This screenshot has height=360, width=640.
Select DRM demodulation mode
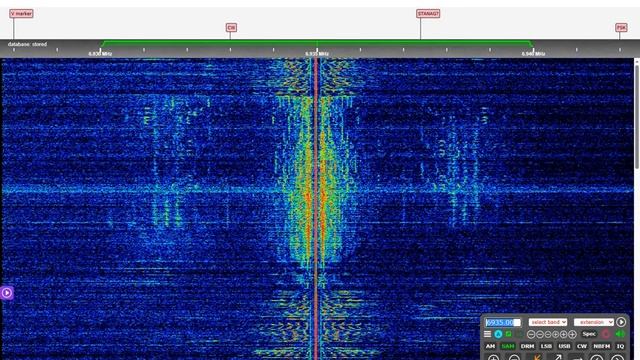pos(527,346)
